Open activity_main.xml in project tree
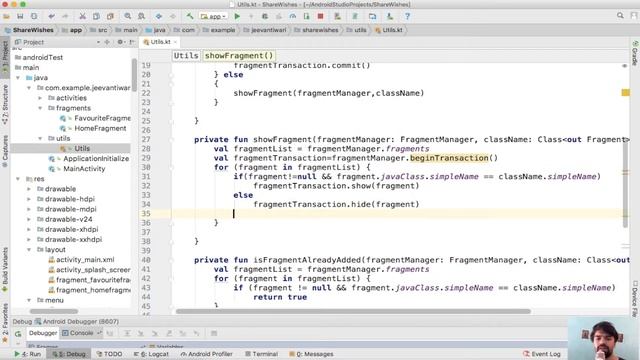The width and height of the screenshot is (640, 360). click(x=85, y=260)
